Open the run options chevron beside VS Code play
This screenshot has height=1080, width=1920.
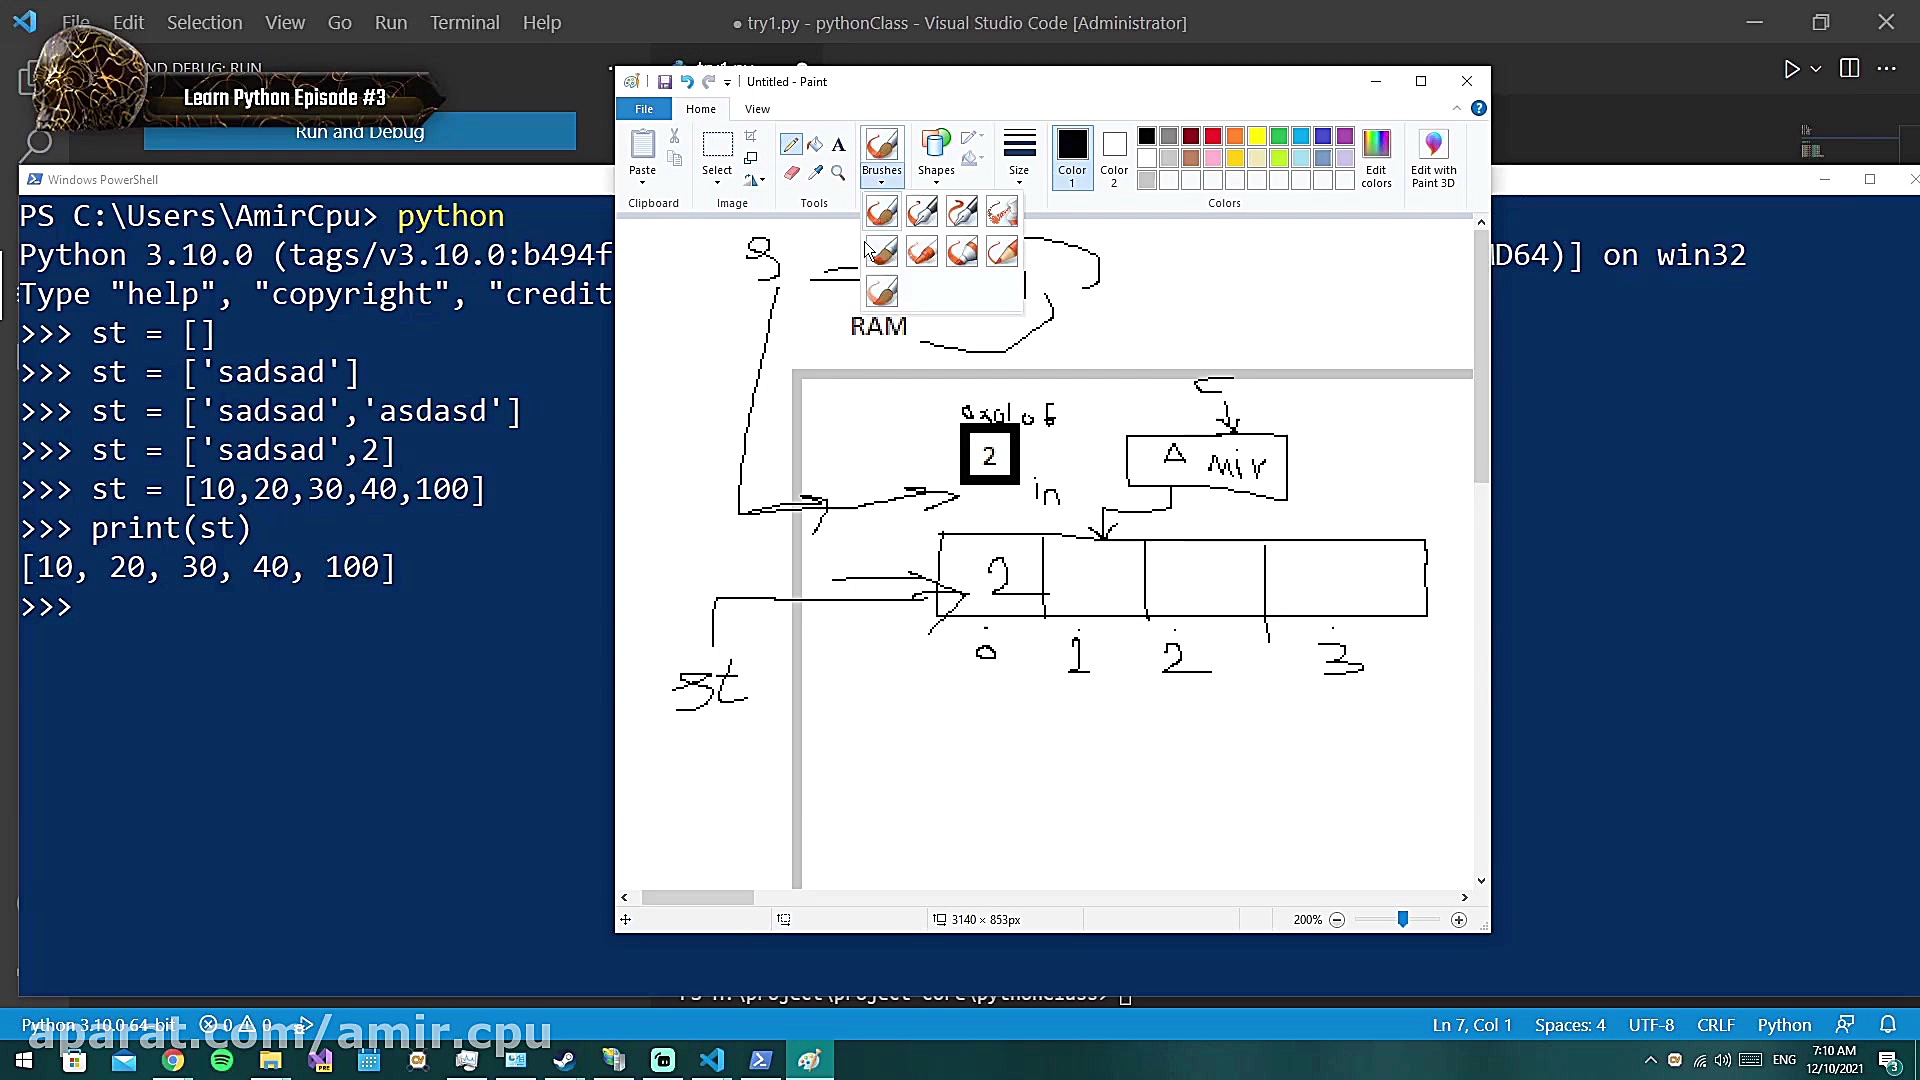pyautogui.click(x=1816, y=68)
